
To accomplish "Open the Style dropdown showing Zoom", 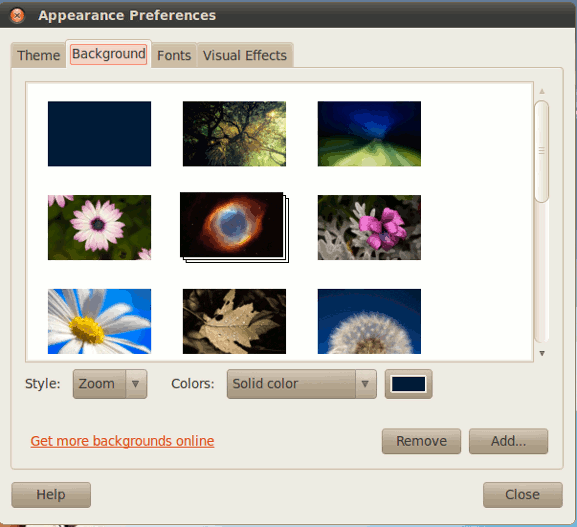I will (110, 384).
